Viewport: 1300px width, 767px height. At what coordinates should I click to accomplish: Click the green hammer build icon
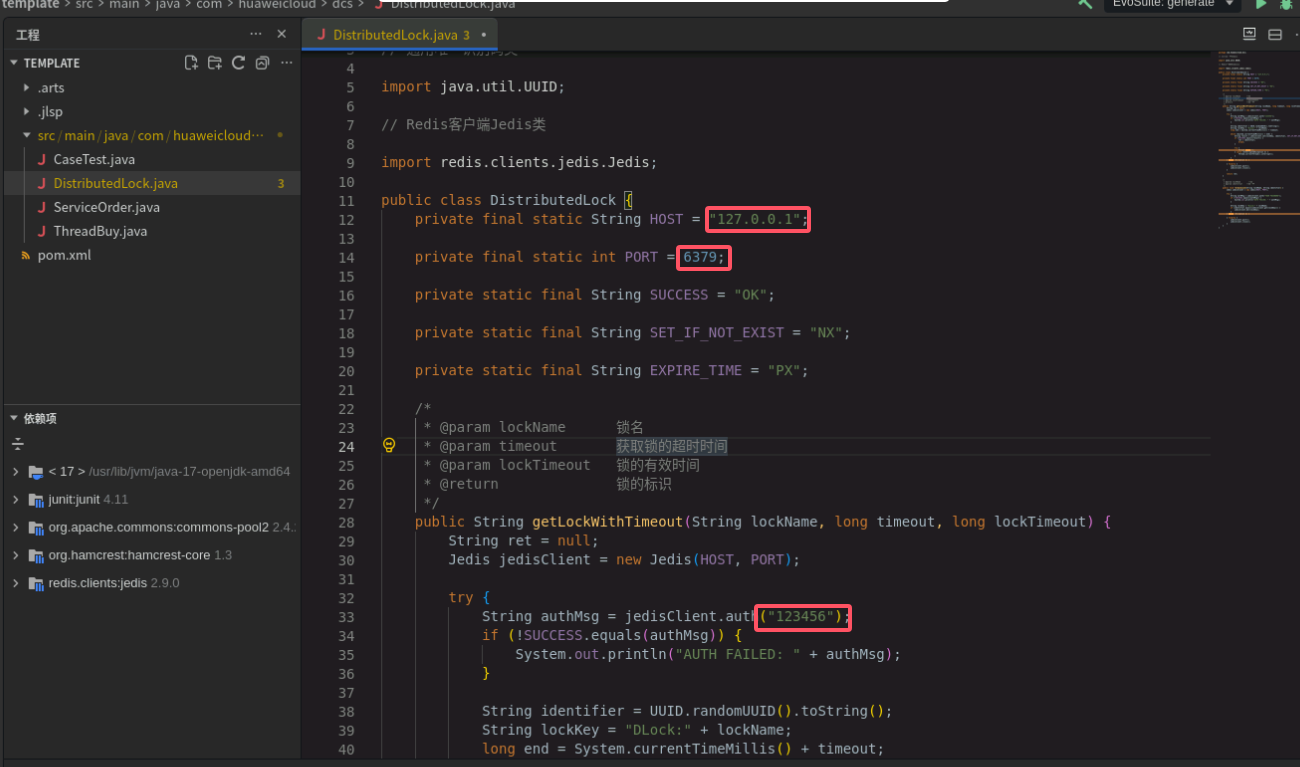1085,4
